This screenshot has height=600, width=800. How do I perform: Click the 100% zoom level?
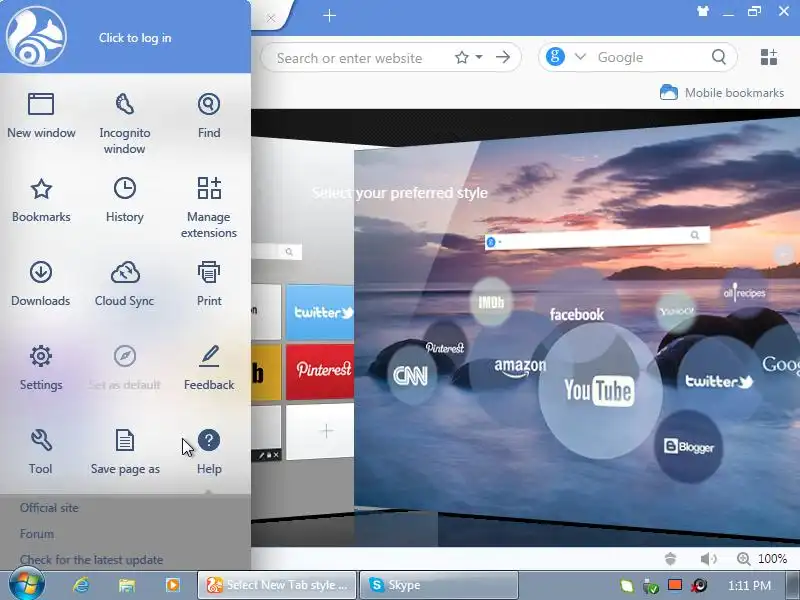(x=772, y=559)
